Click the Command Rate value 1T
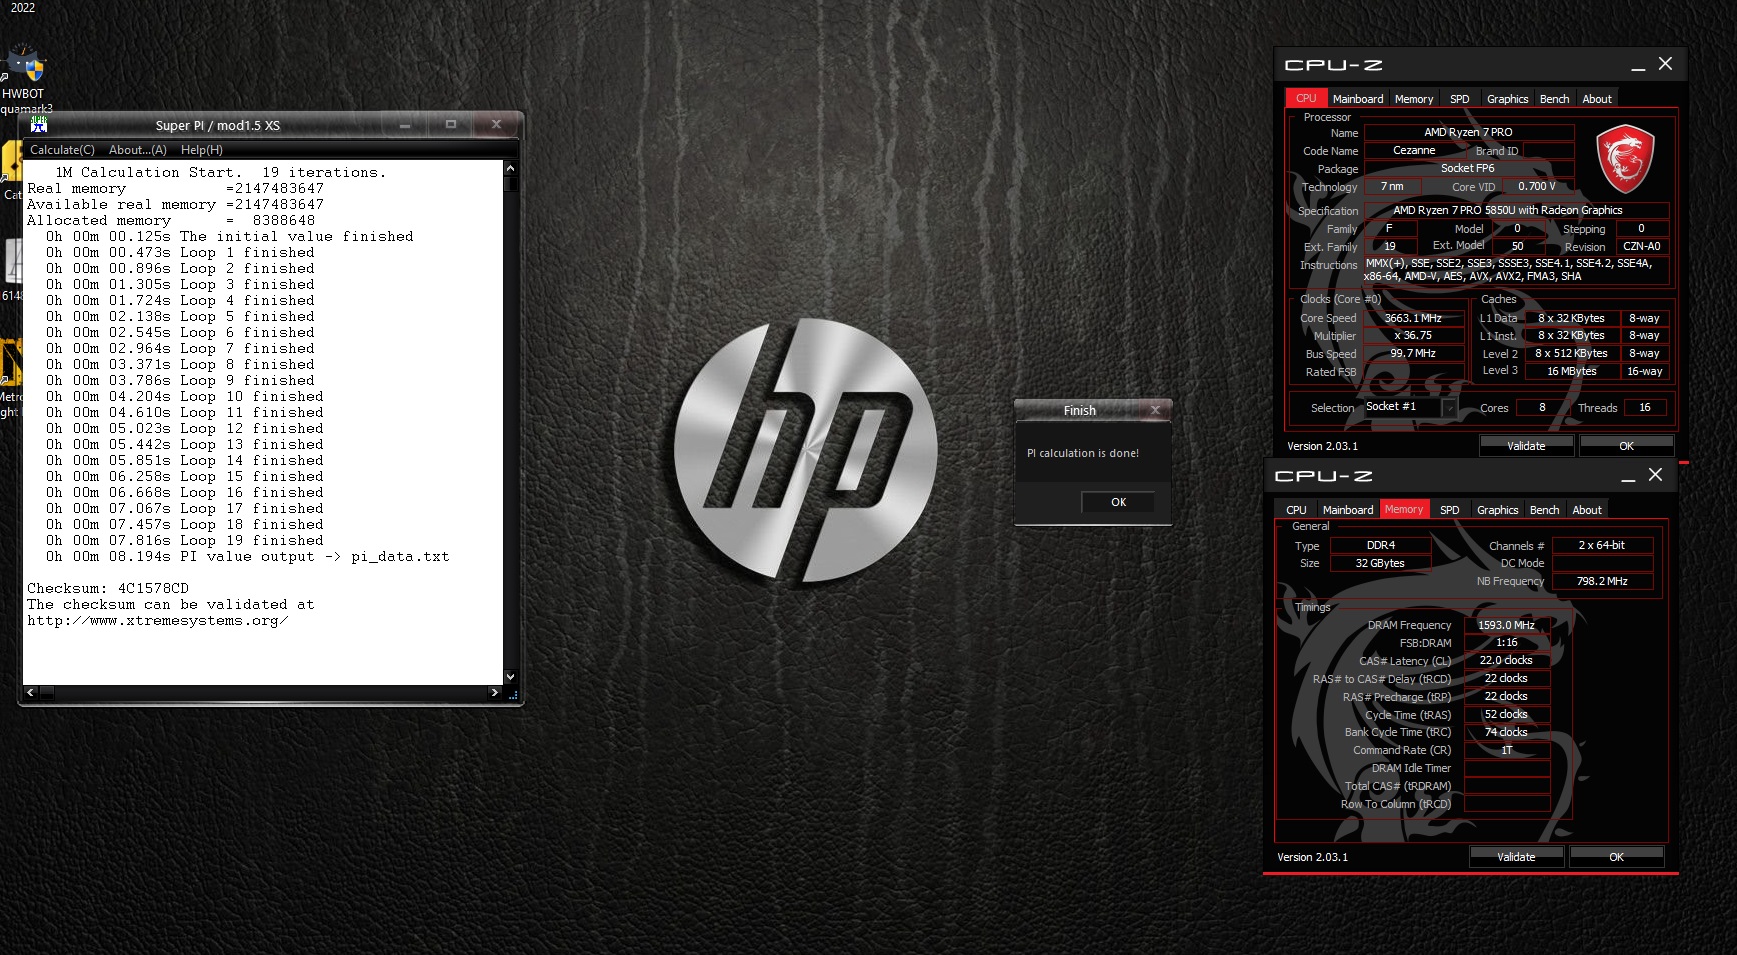This screenshot has width=1737, height=955. (x=1506, y=750)
